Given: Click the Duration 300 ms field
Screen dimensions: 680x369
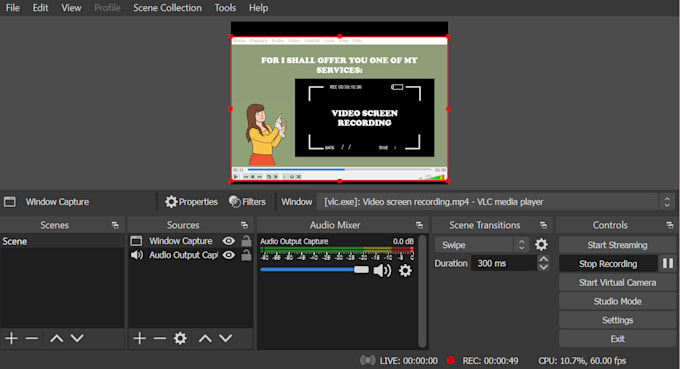Looking at the screenshot, I should click(x=503, y=263).
